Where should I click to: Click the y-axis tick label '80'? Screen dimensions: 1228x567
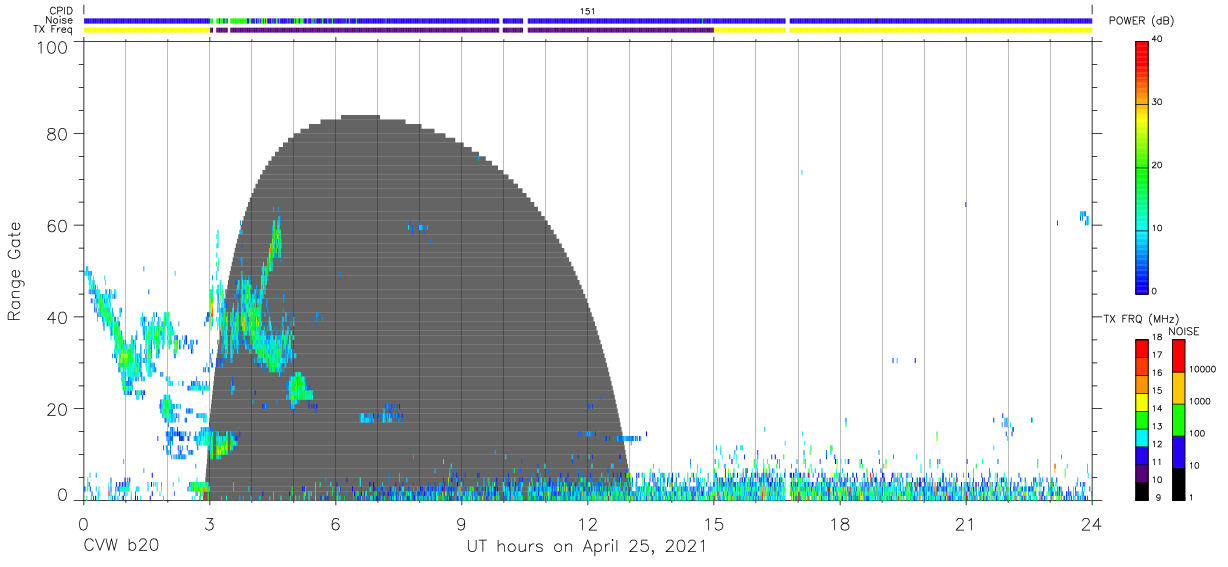(59, 134)
